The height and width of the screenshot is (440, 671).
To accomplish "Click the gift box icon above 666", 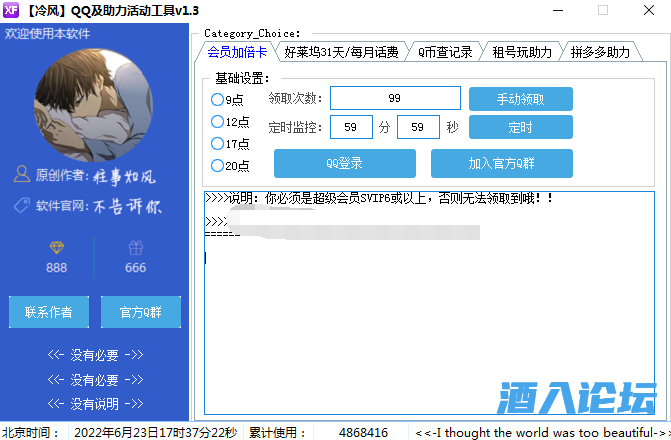I will (136, 247).
